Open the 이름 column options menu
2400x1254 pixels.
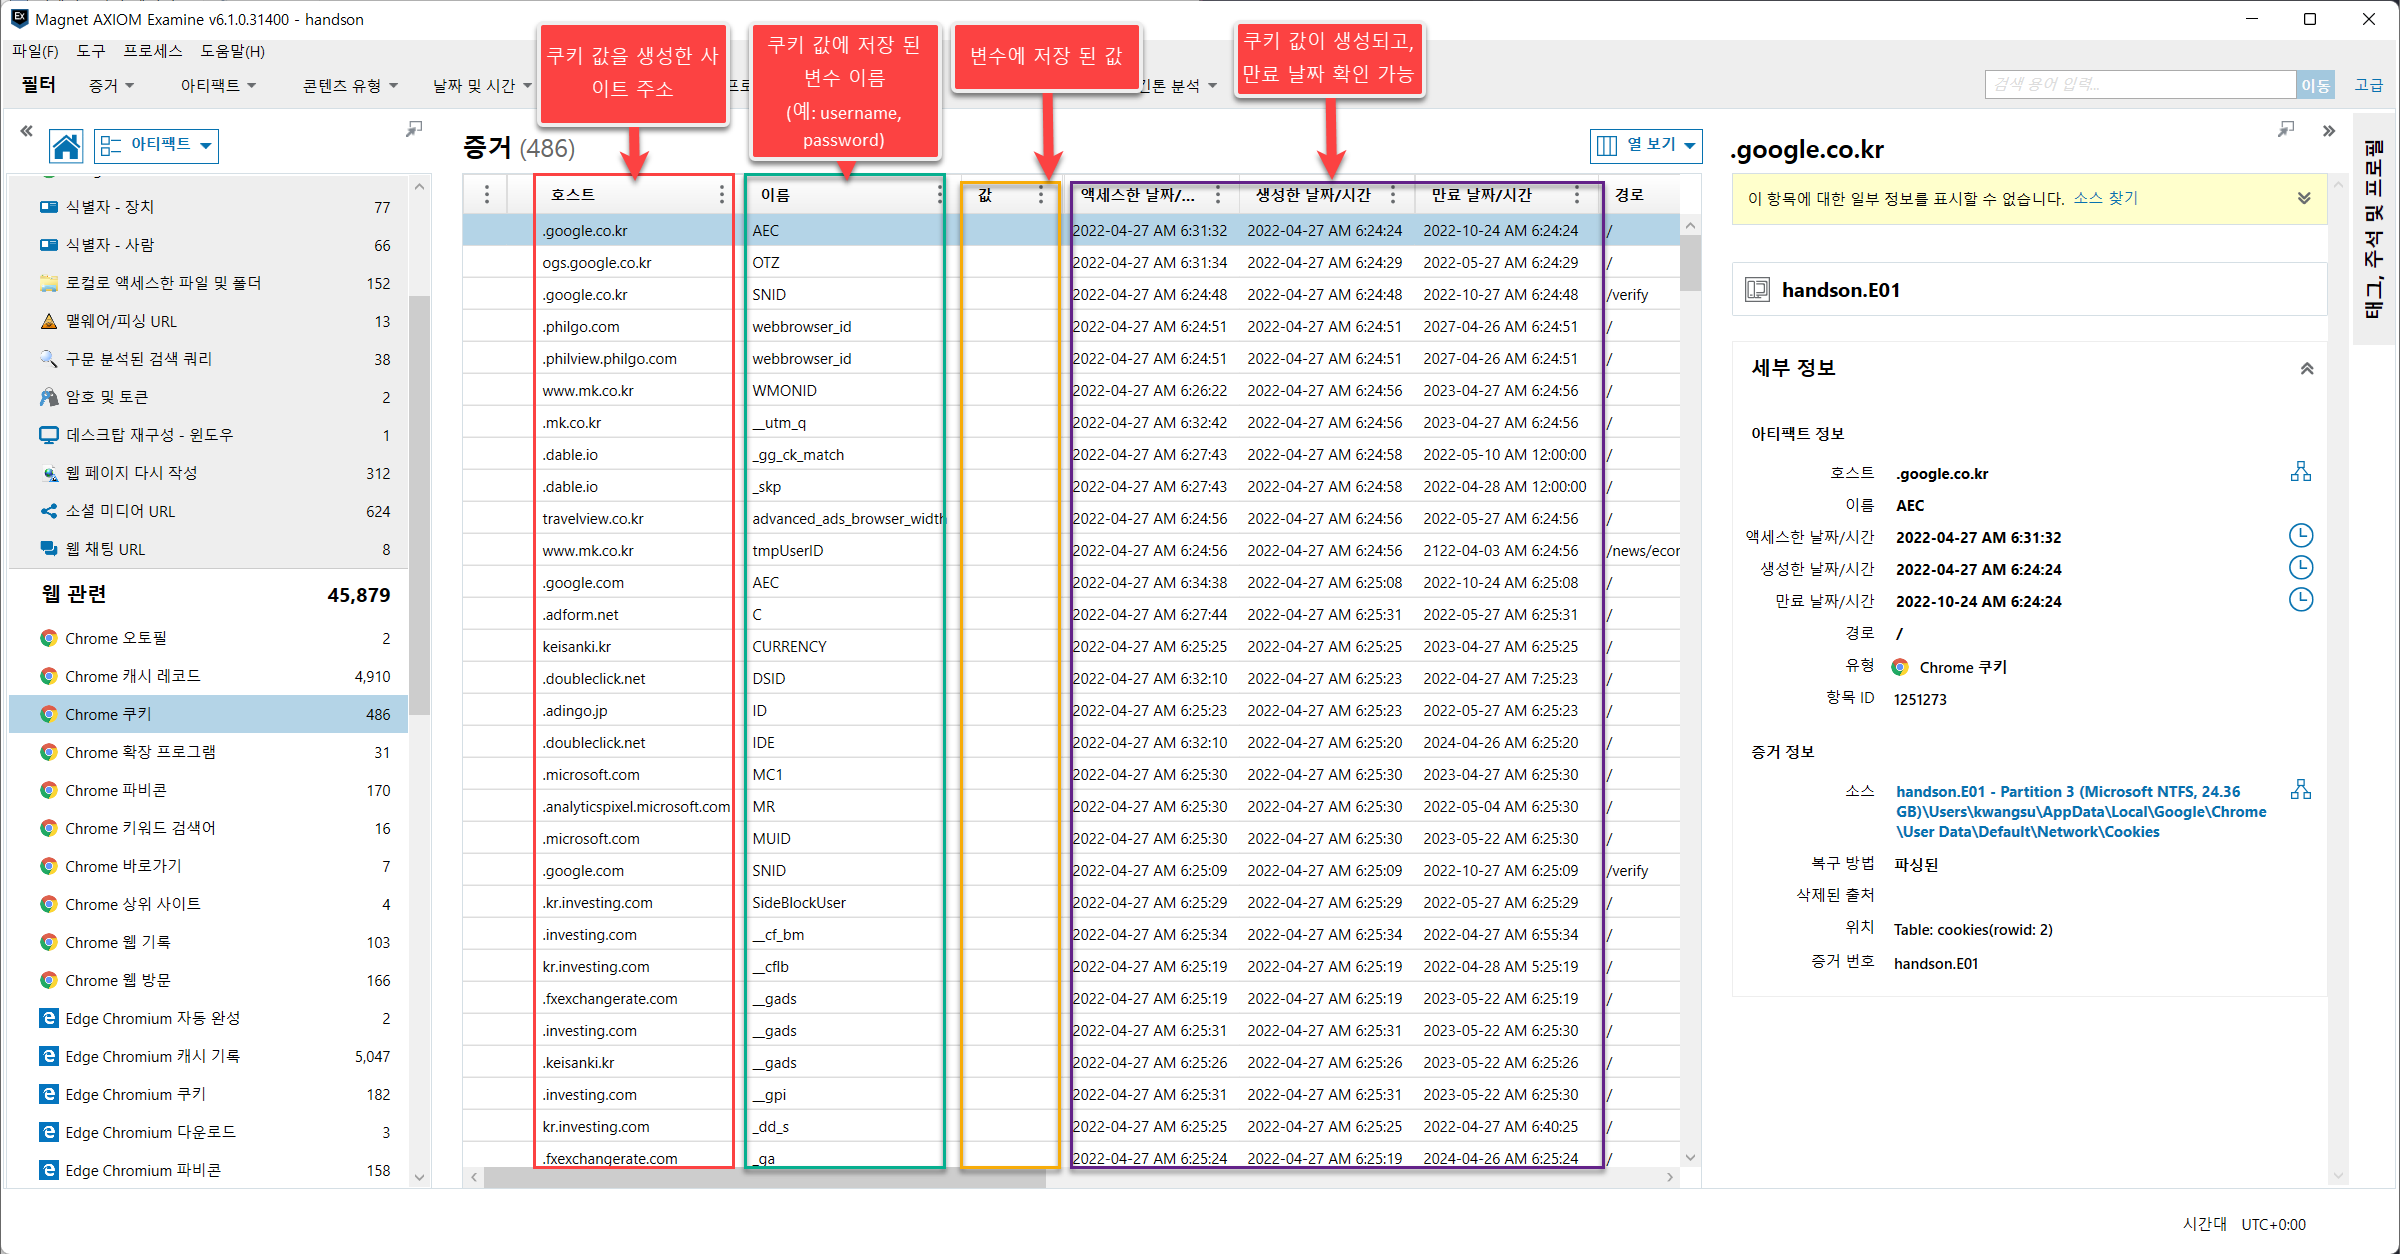pos(938,194)
